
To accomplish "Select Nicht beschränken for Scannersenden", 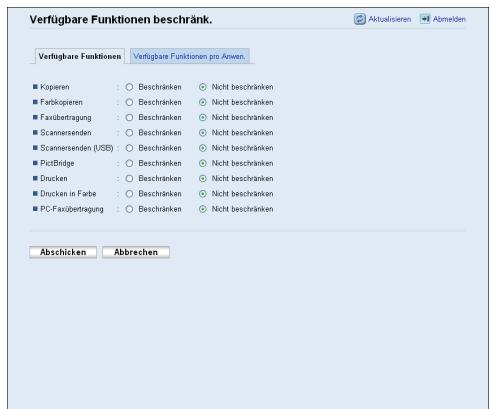I will pos(203,133).
